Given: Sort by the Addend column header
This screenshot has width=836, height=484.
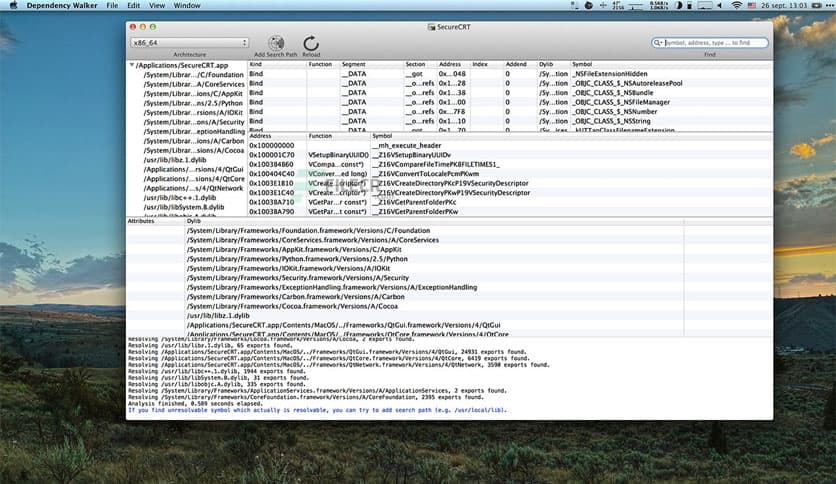Looking at the screenshot, I should pyautogui.click(x=520, y=64).
